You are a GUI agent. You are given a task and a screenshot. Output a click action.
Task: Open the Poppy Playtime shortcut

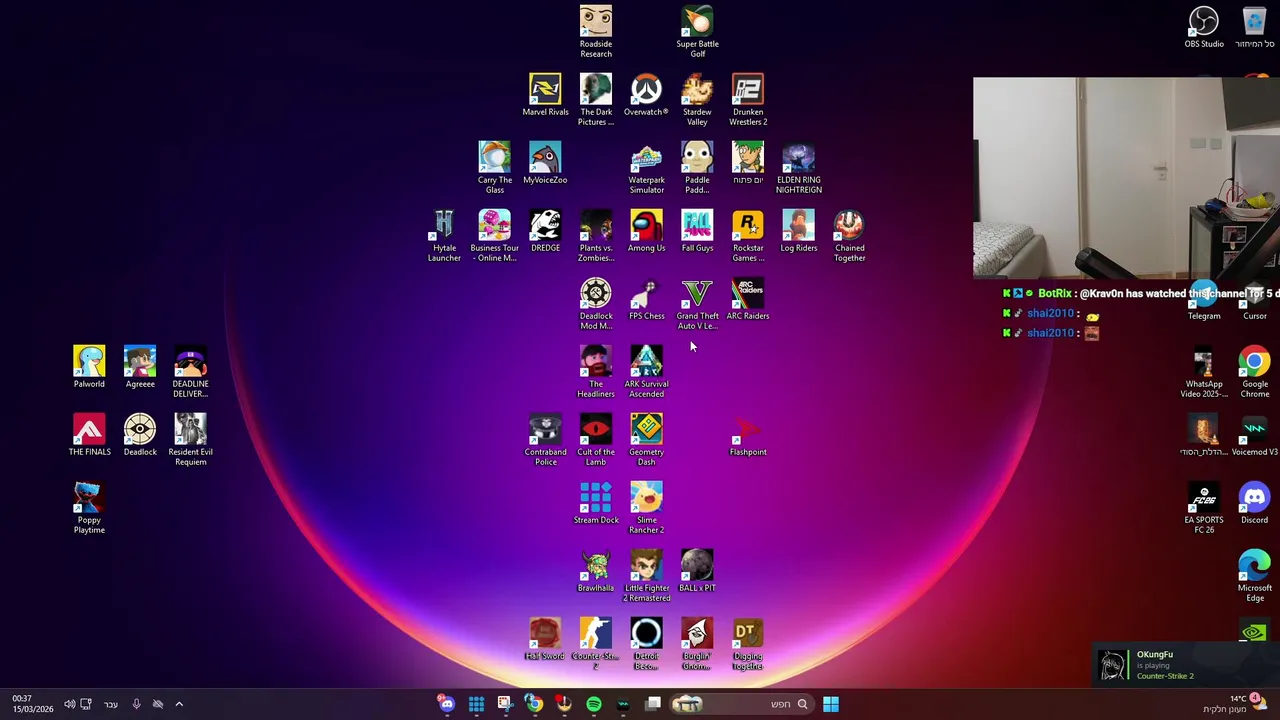(x=89, y=508)
